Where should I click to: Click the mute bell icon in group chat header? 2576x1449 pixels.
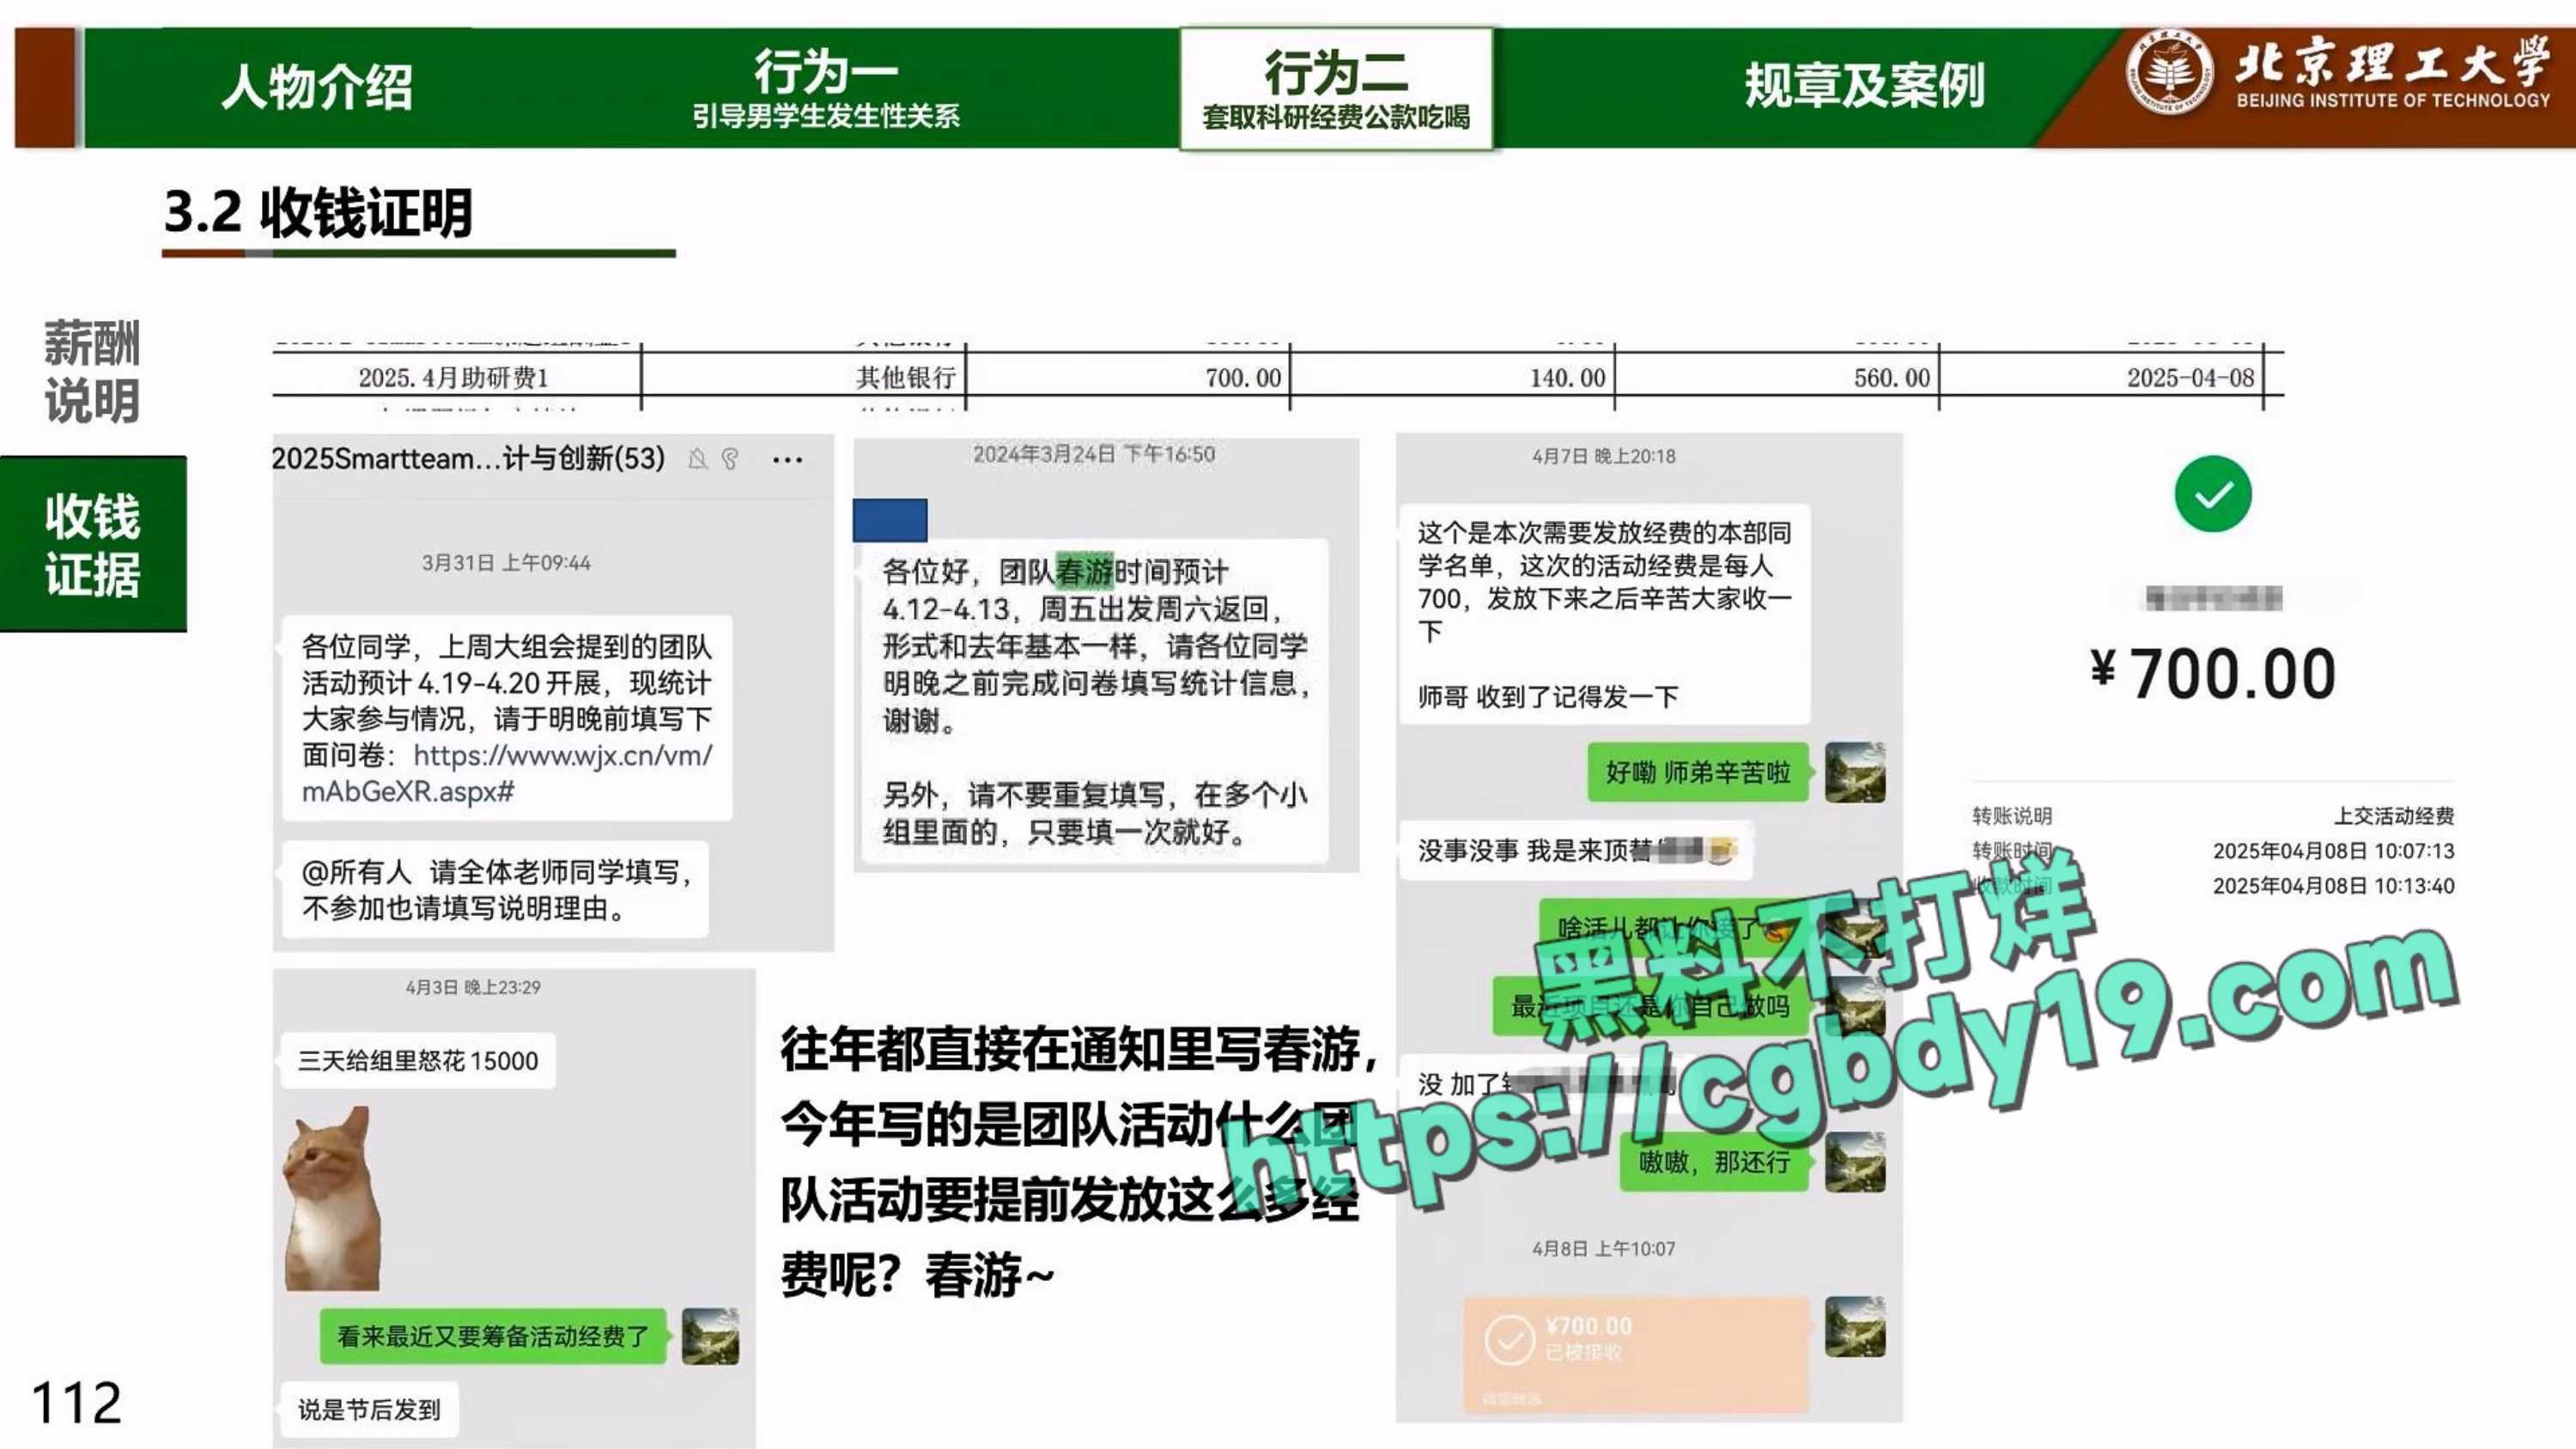click(x=698, y=459)
